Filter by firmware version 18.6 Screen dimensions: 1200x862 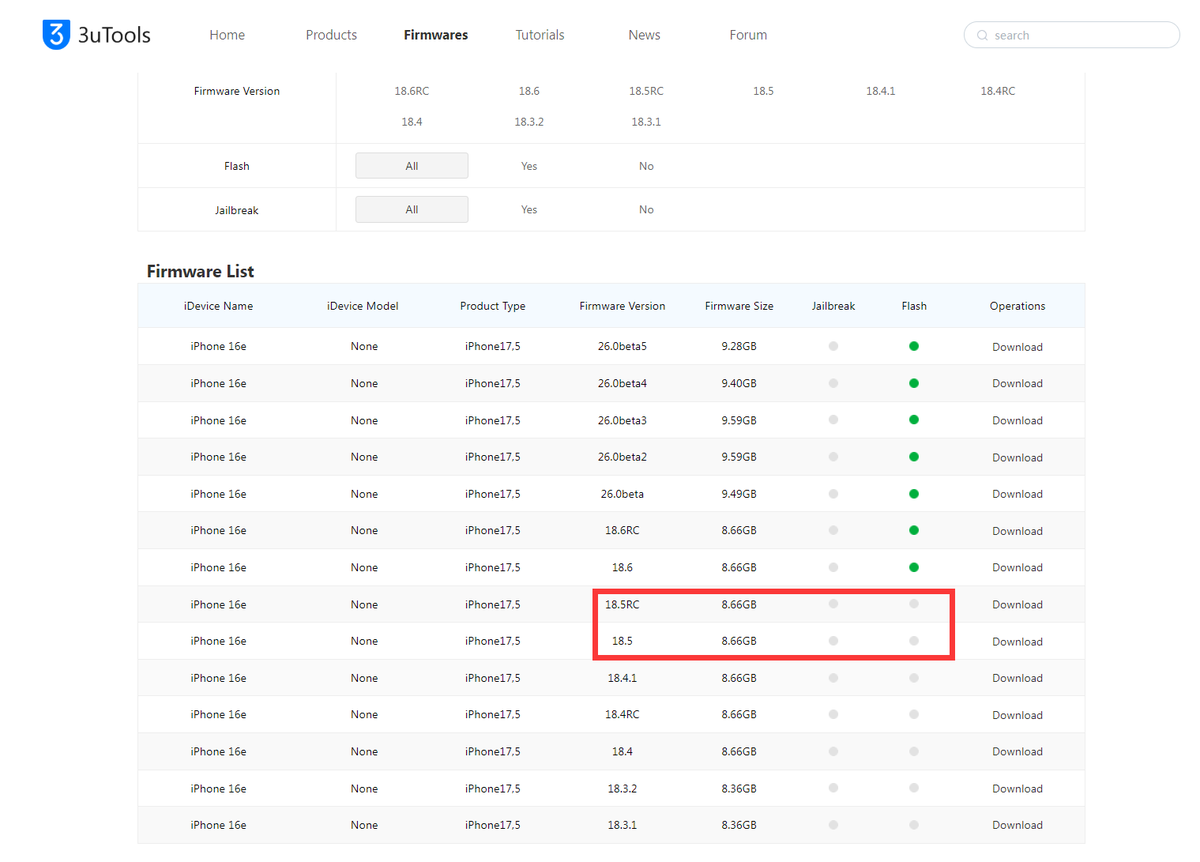[x=529, y=91]
